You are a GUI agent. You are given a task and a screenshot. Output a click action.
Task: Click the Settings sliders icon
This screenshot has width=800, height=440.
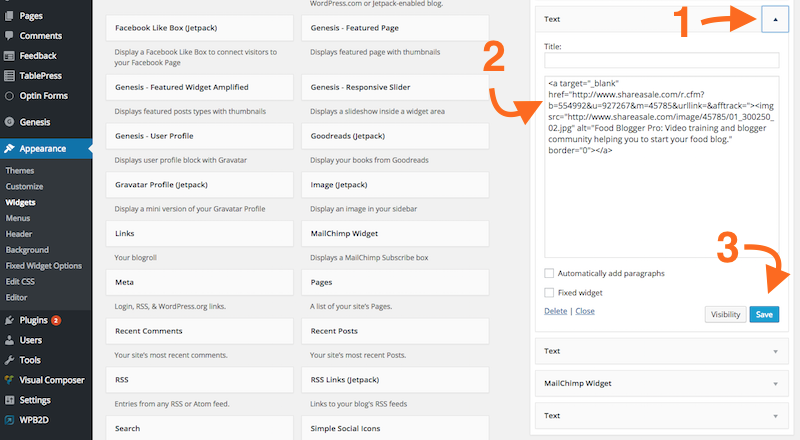coord(9,400)
